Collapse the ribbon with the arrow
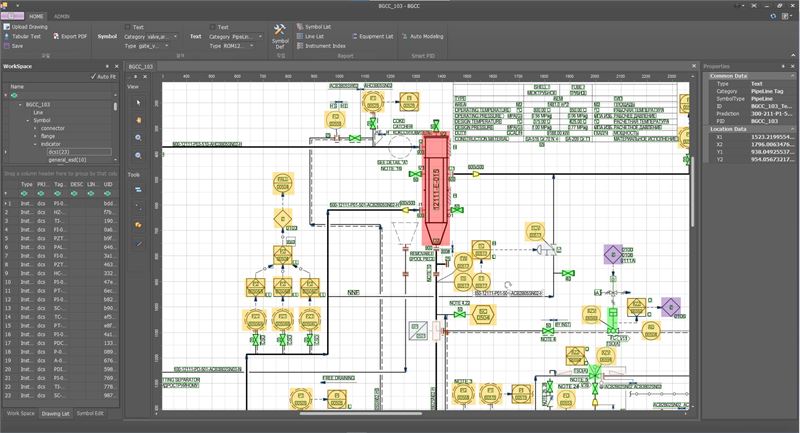800x433 pixels. tap(793, 55)
